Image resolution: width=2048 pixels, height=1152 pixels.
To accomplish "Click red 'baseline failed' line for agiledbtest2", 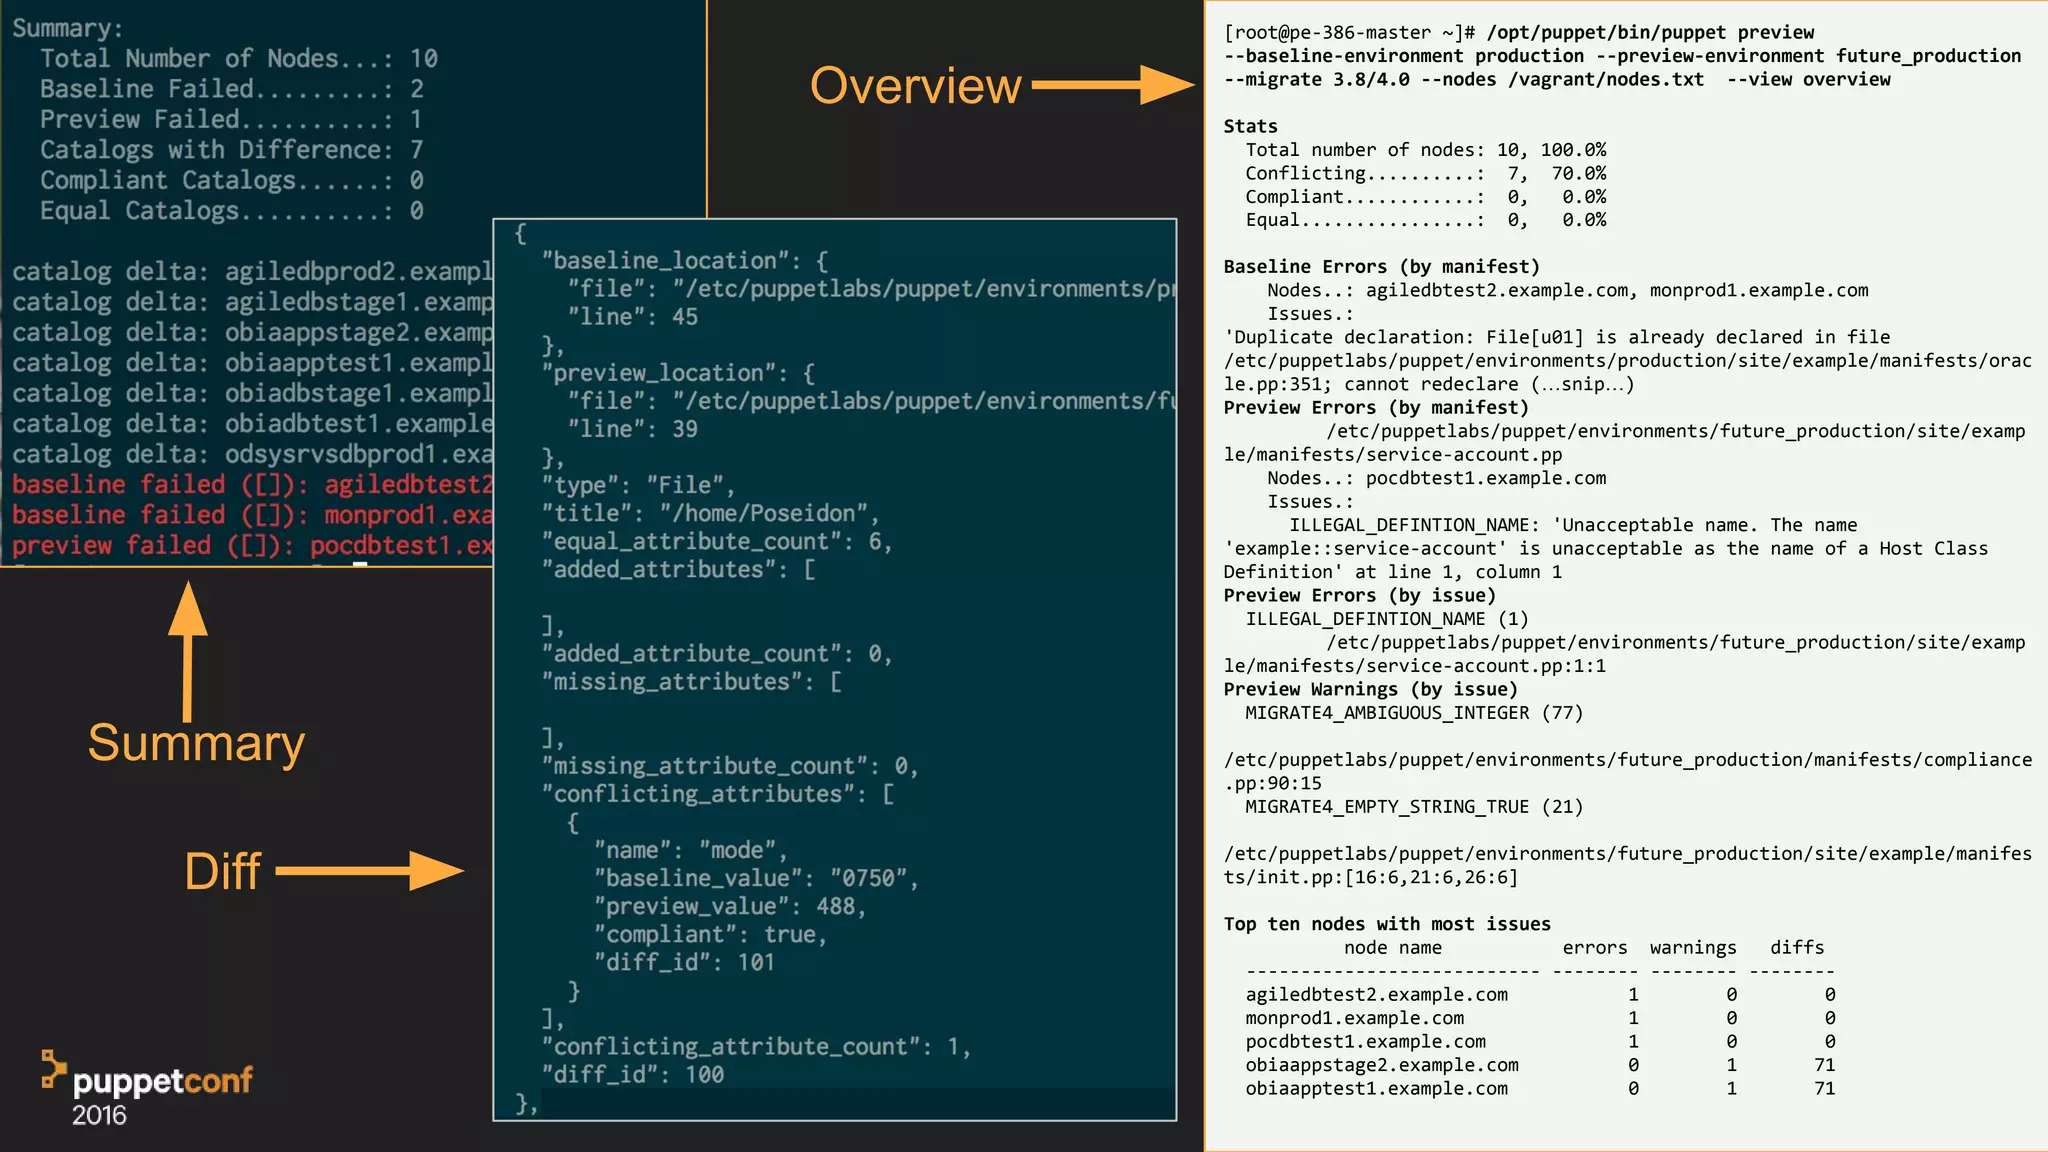I will [253, 485].
